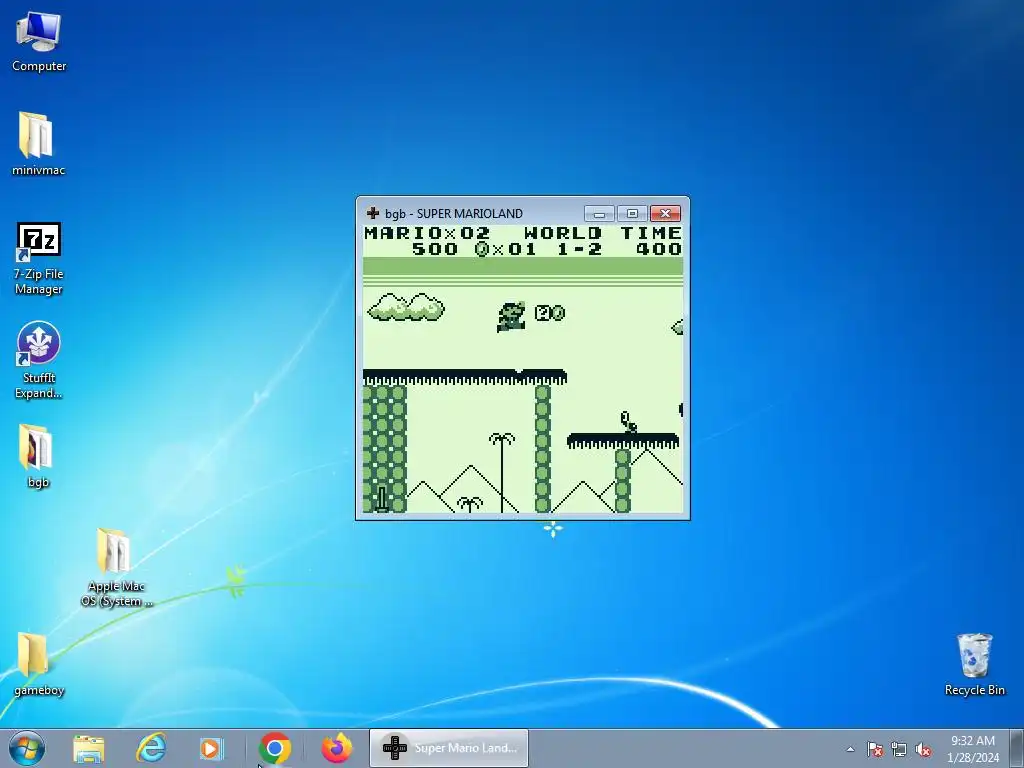Launch Firefox from the taskbar

click(x=336, y=748)
